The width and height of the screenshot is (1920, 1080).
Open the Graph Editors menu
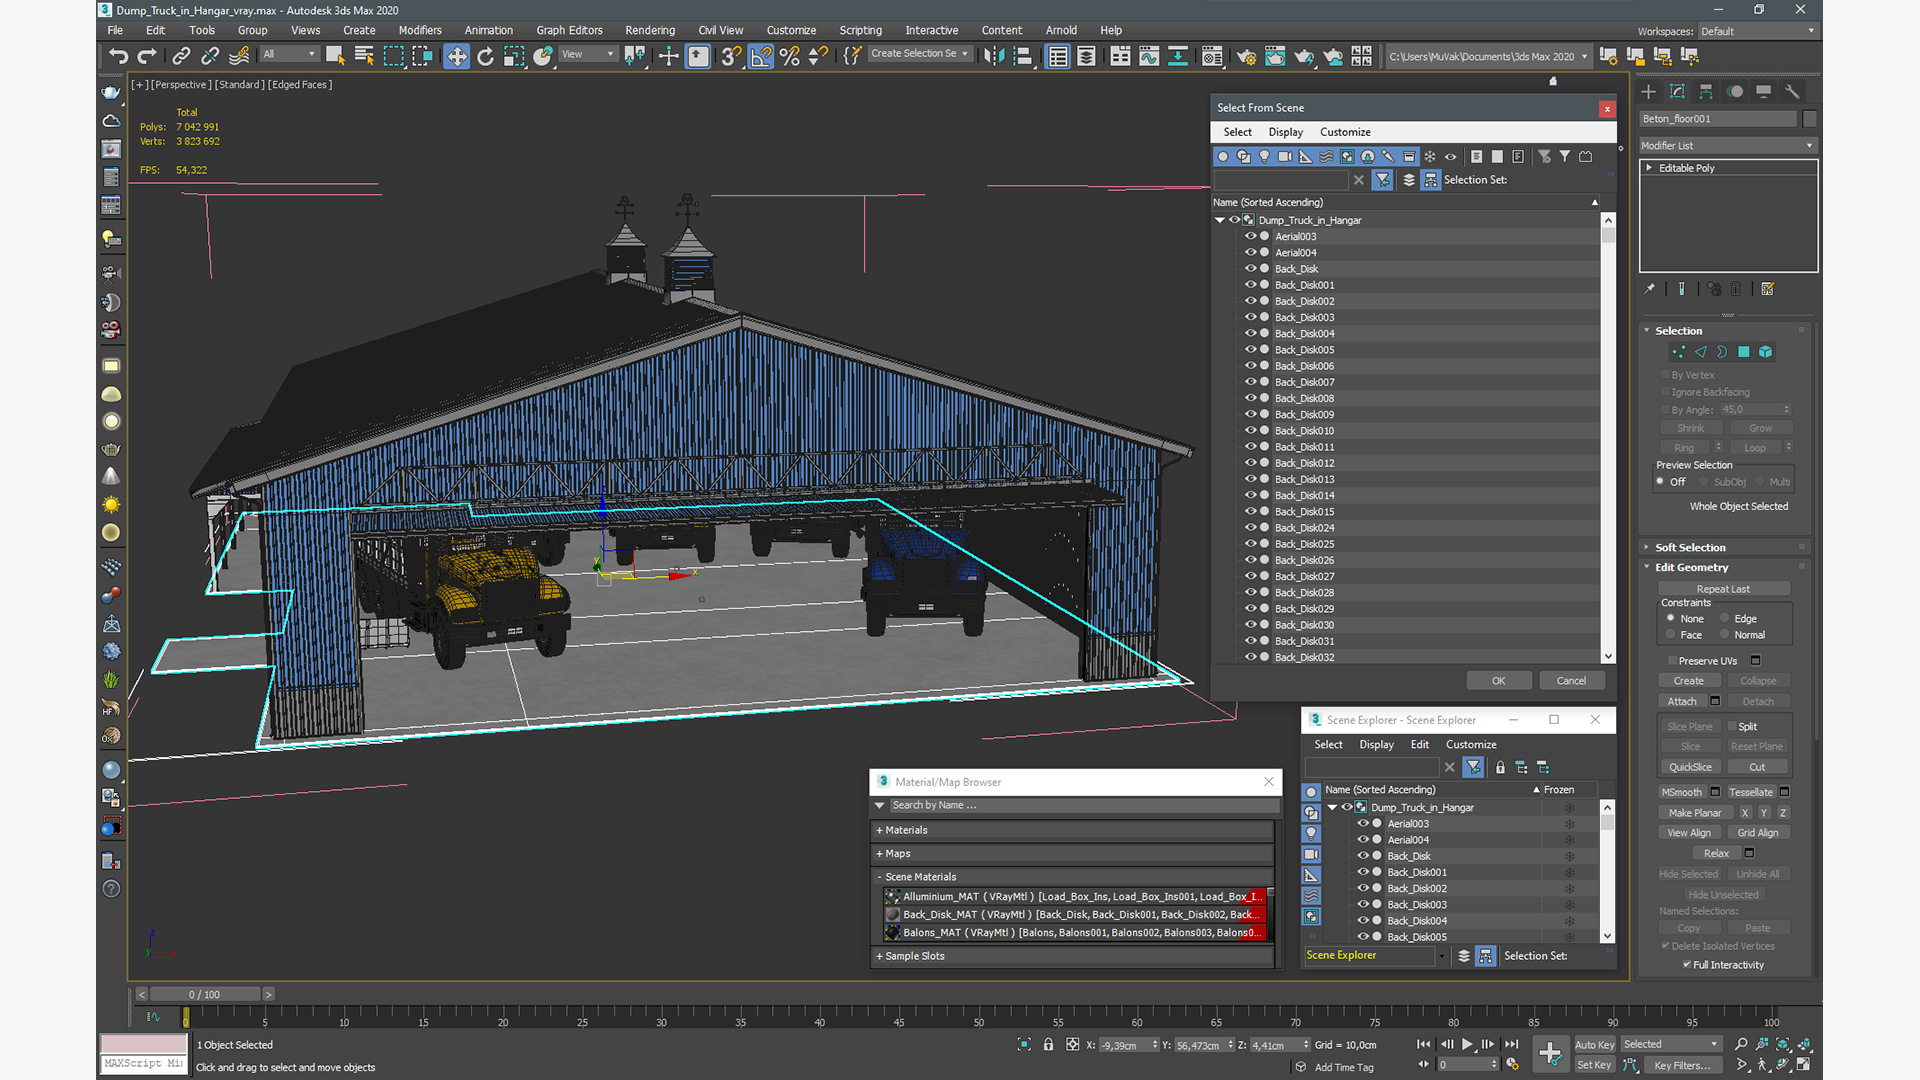(x=569, y=30)
